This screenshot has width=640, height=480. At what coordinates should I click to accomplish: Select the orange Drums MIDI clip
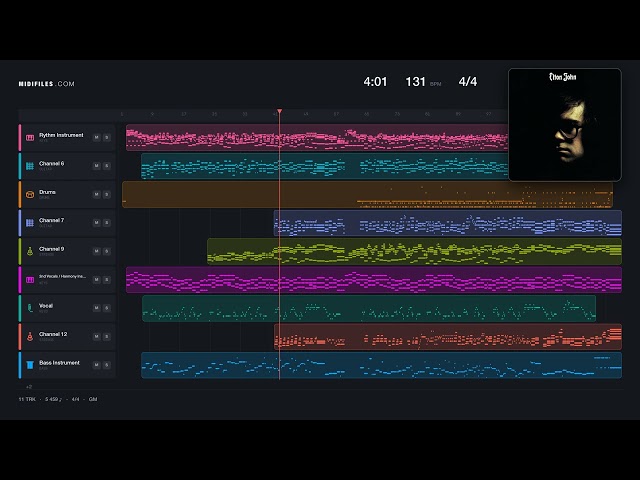tap(367, 194)
